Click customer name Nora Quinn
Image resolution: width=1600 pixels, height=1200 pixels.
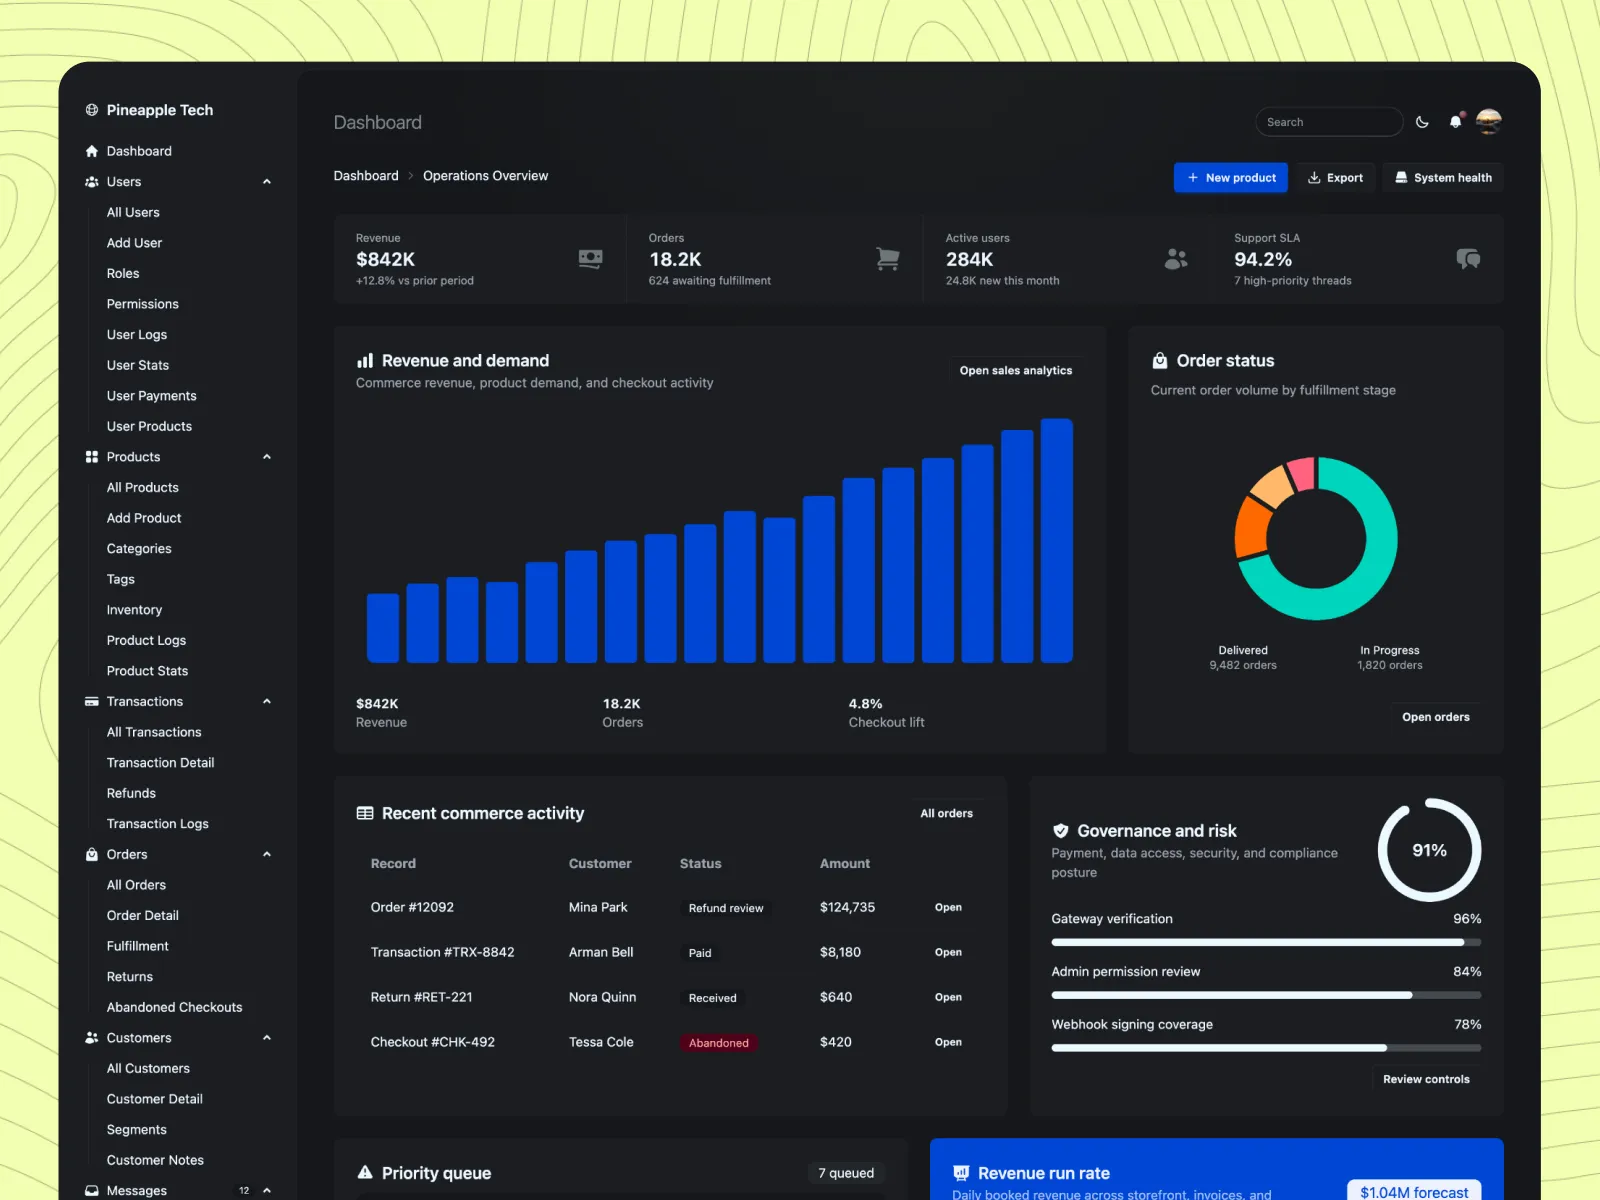[602, 998]
